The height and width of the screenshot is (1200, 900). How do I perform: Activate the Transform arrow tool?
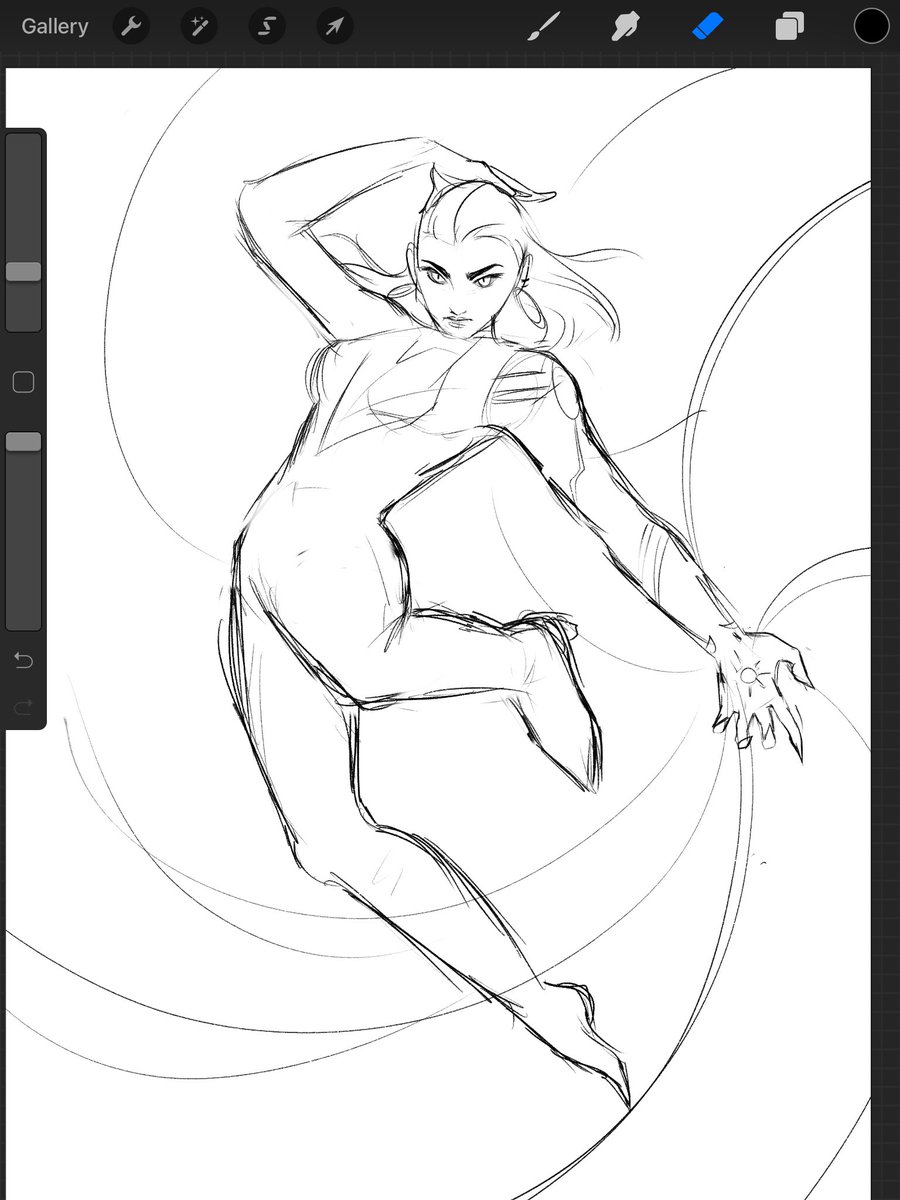pyautogui.click(x=335, y=26)
